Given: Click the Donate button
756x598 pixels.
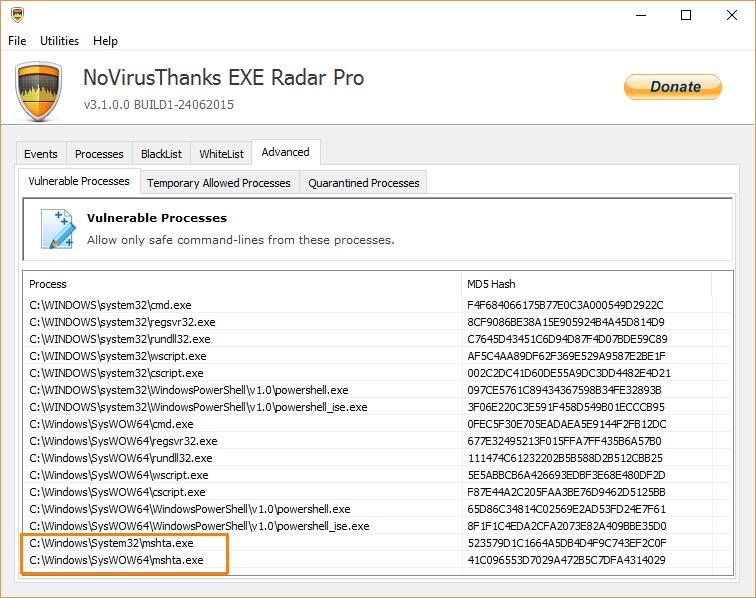Looking at the screenshot, I should [673, 87].
